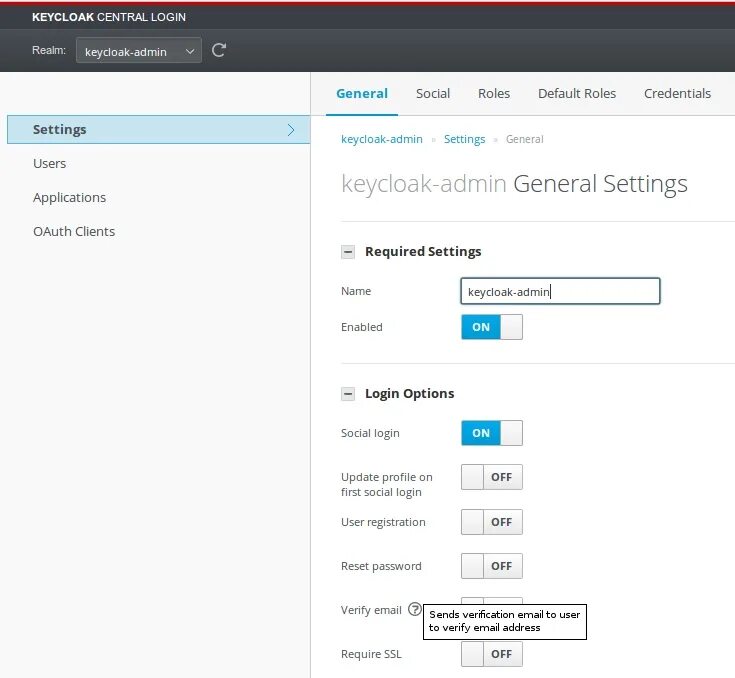
Task: Click the Login Options heading text
Action: tap(409, 393)
